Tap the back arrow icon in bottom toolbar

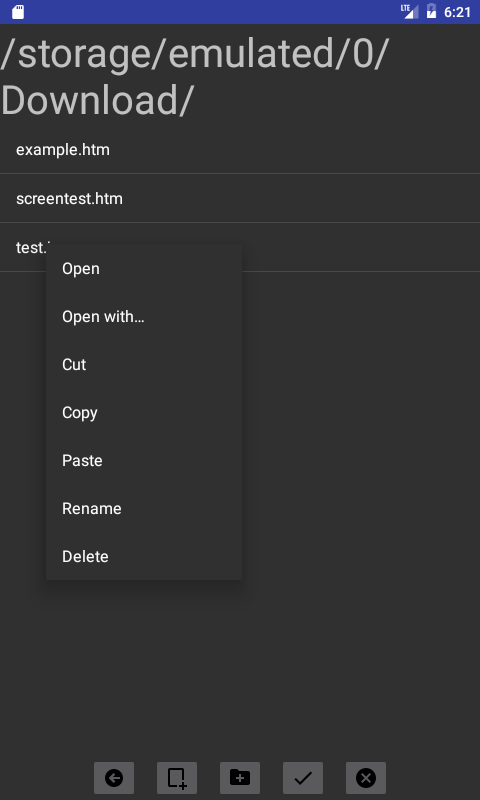[x=114, y=778]
